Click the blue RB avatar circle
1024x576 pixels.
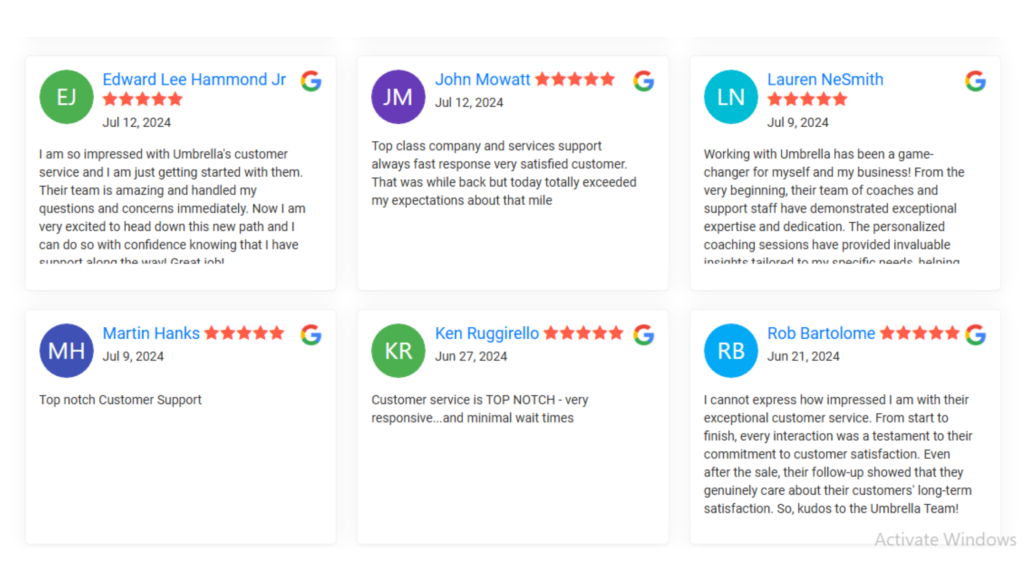point(731,351)
